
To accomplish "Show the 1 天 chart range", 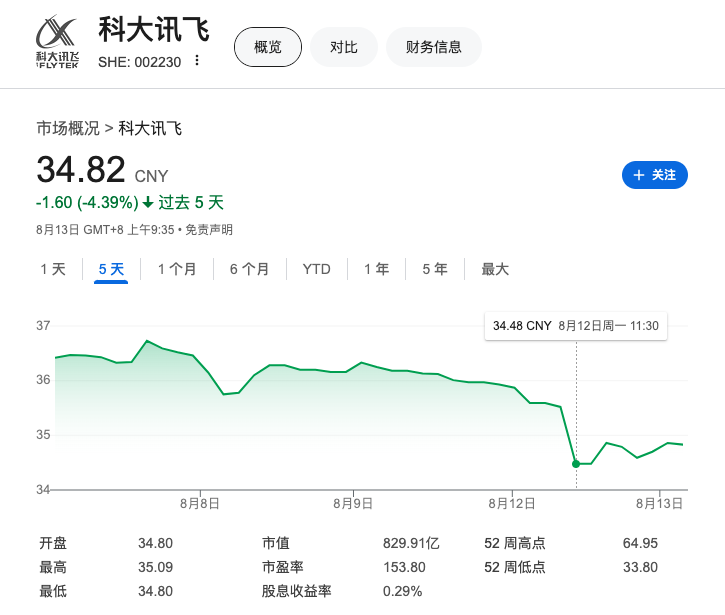I will tap(53, 269).
